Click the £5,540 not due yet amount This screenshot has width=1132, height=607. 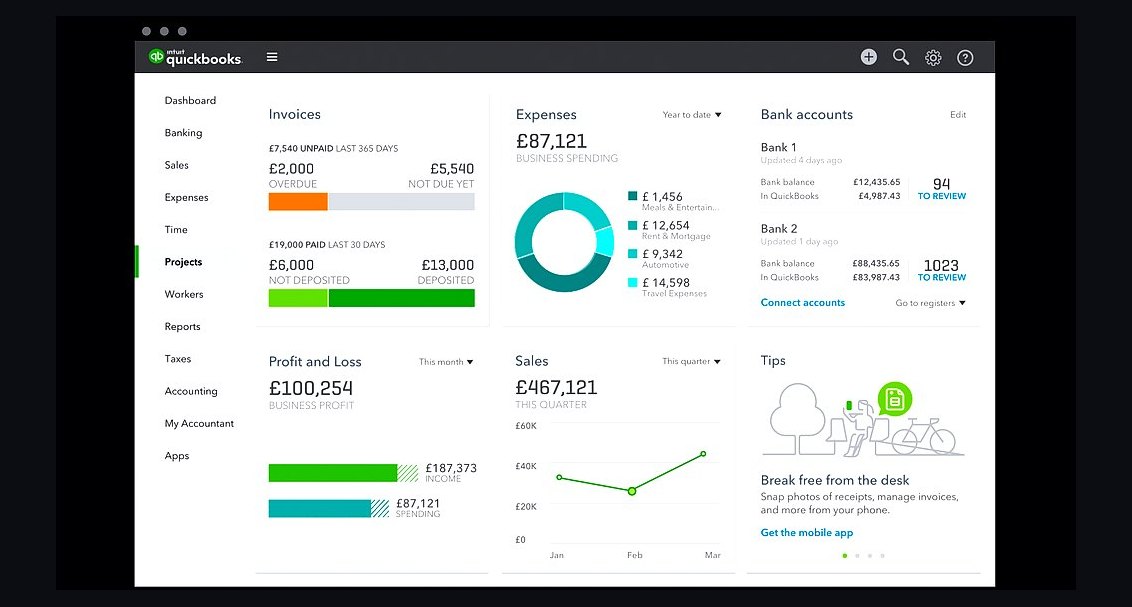[452, 169]
